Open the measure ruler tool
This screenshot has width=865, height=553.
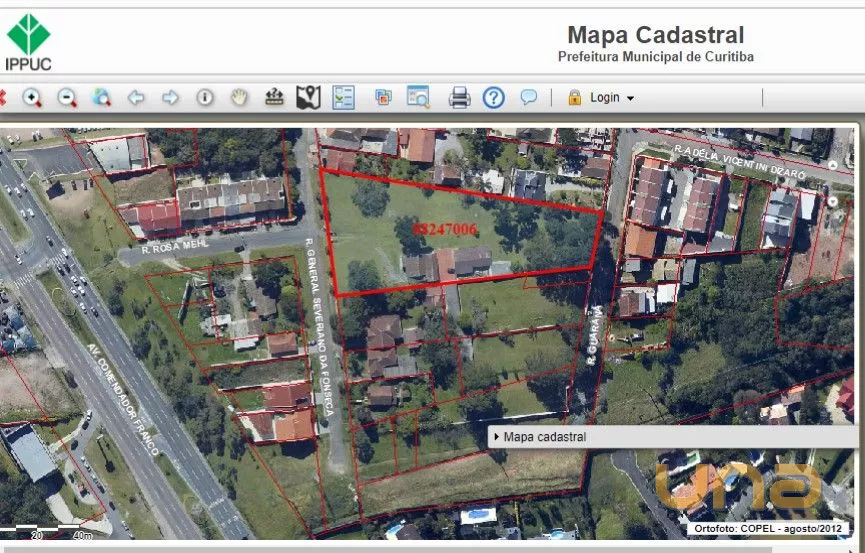[274, 97]
